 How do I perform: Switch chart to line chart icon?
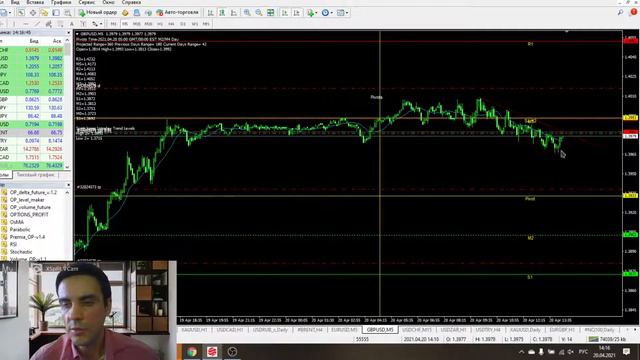coord(234,13)
